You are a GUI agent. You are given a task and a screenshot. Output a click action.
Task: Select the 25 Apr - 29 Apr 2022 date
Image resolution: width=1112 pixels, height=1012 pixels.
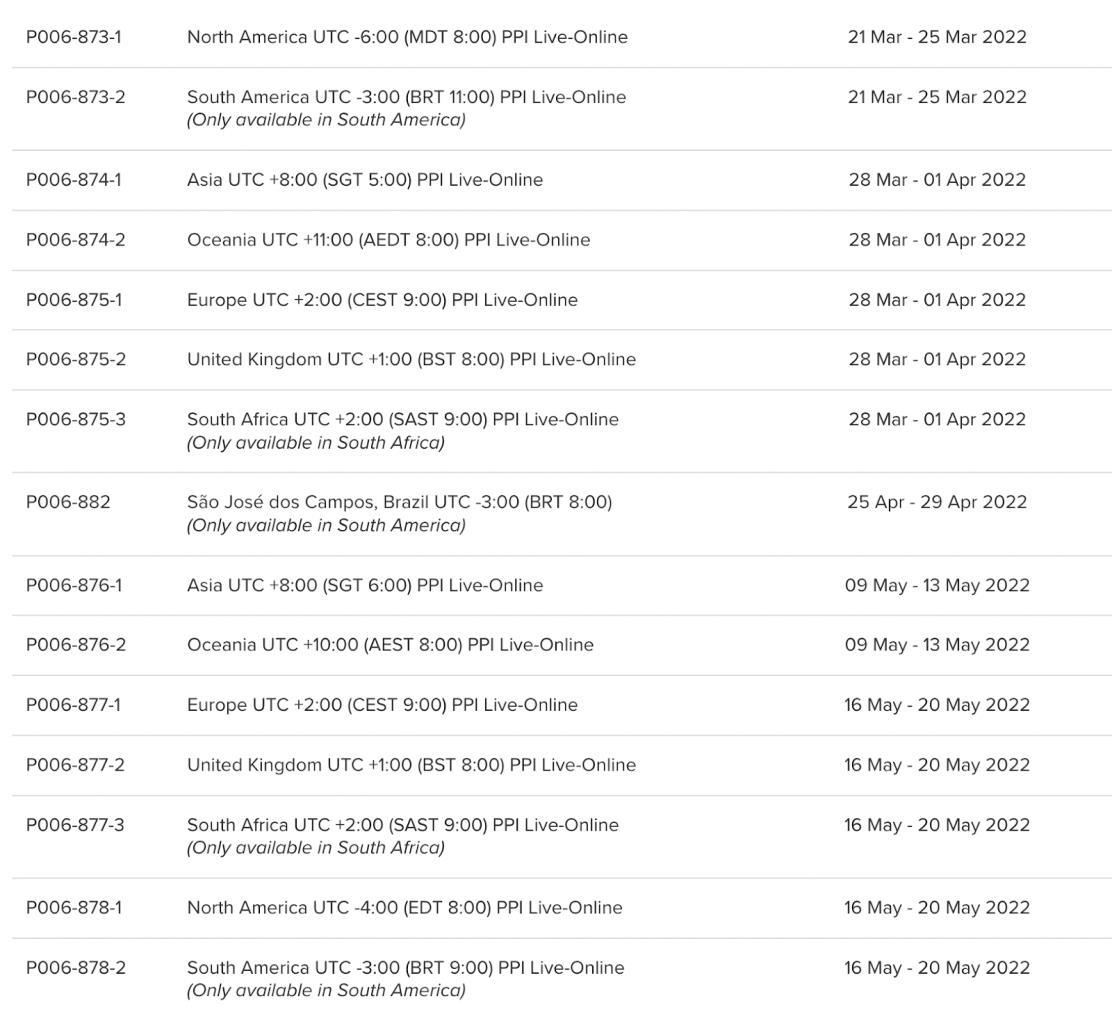pyautogui.click(x=937, y=502)
